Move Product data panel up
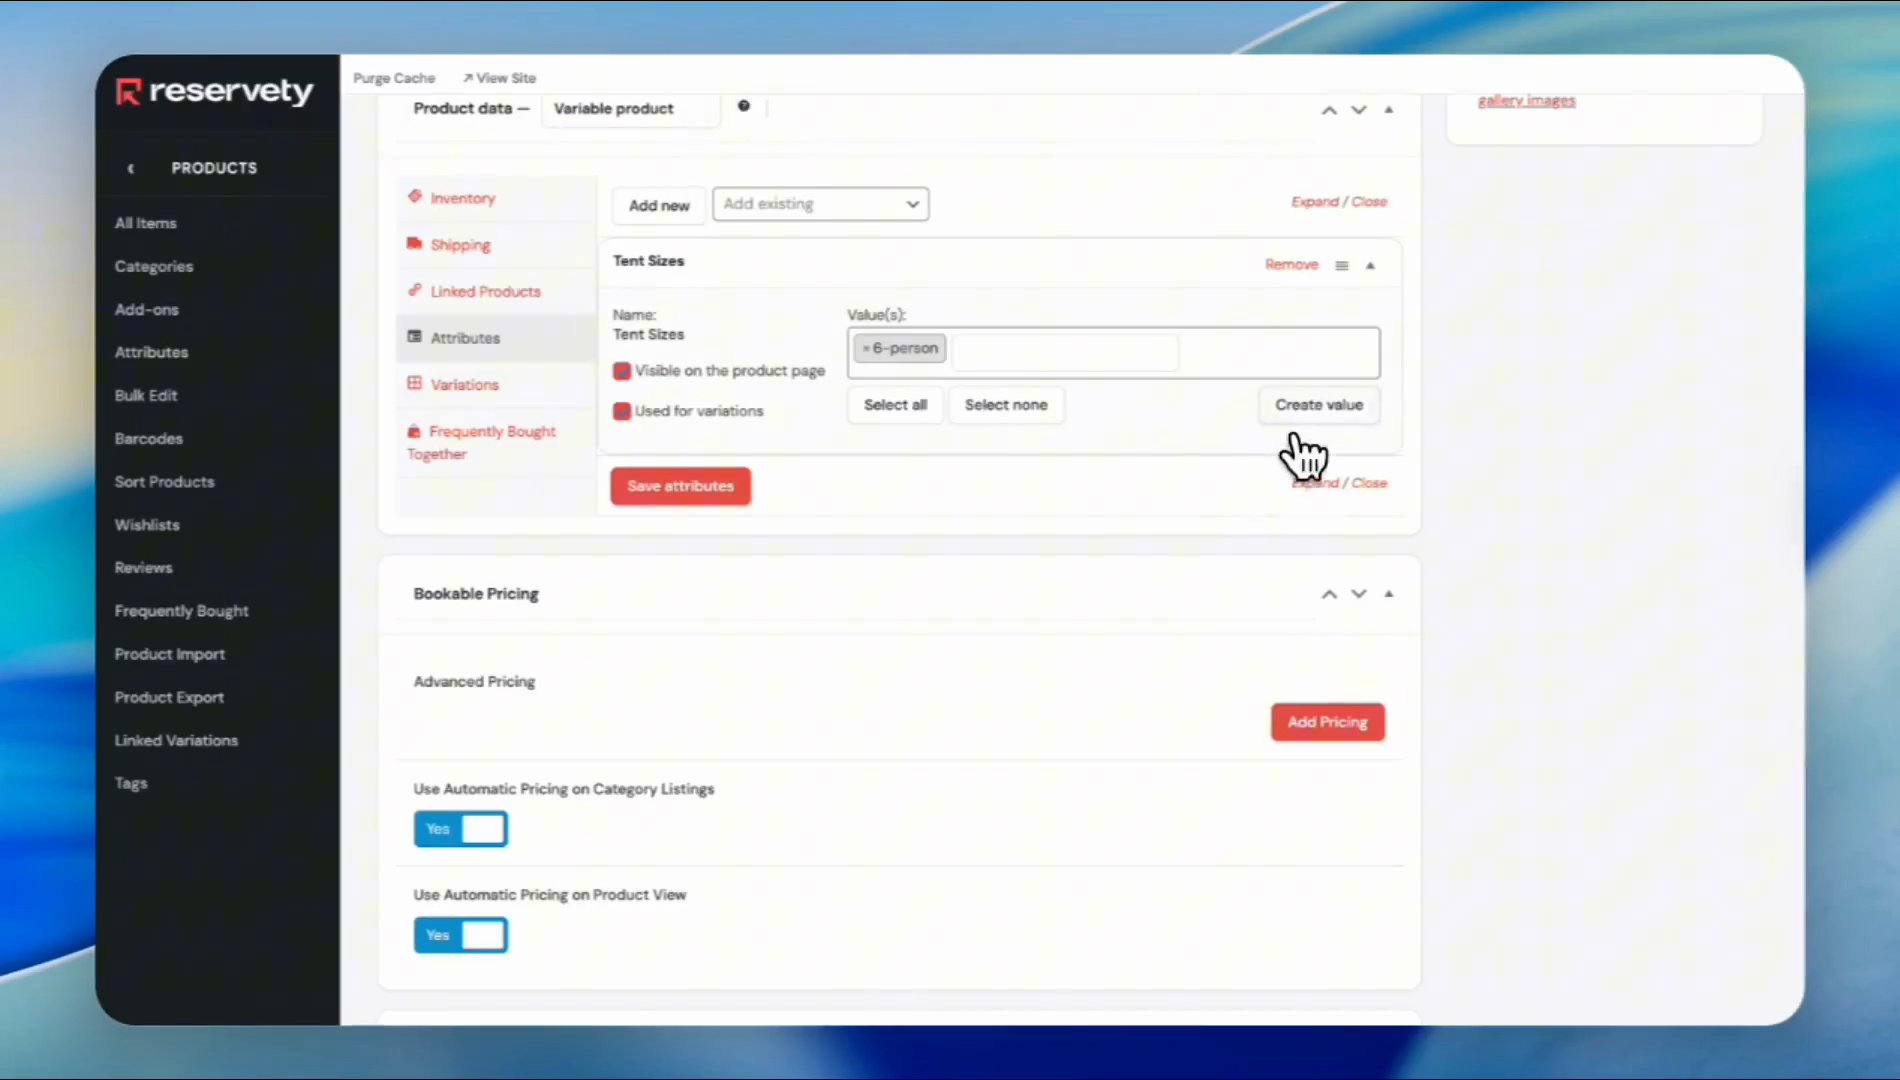The width and height of the screenshot is (1900, 1080). tap(1329, 110)
